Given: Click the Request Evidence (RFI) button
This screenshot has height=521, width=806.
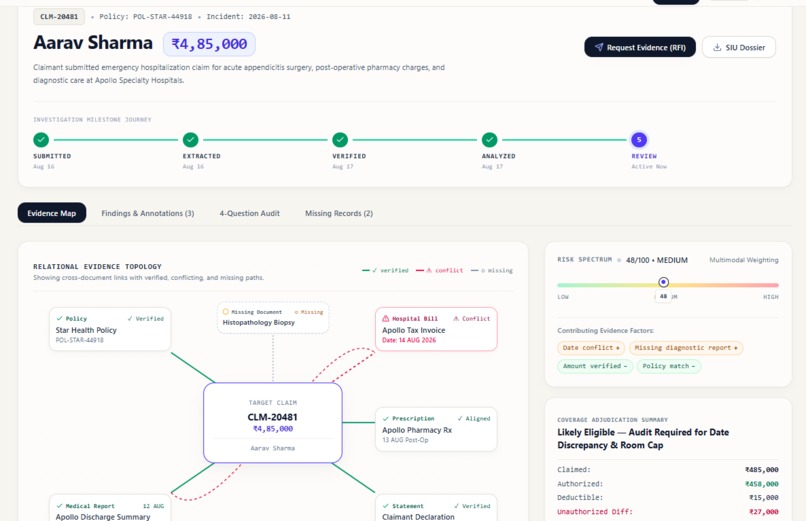Looking at the screenshot, I should 640,47.
